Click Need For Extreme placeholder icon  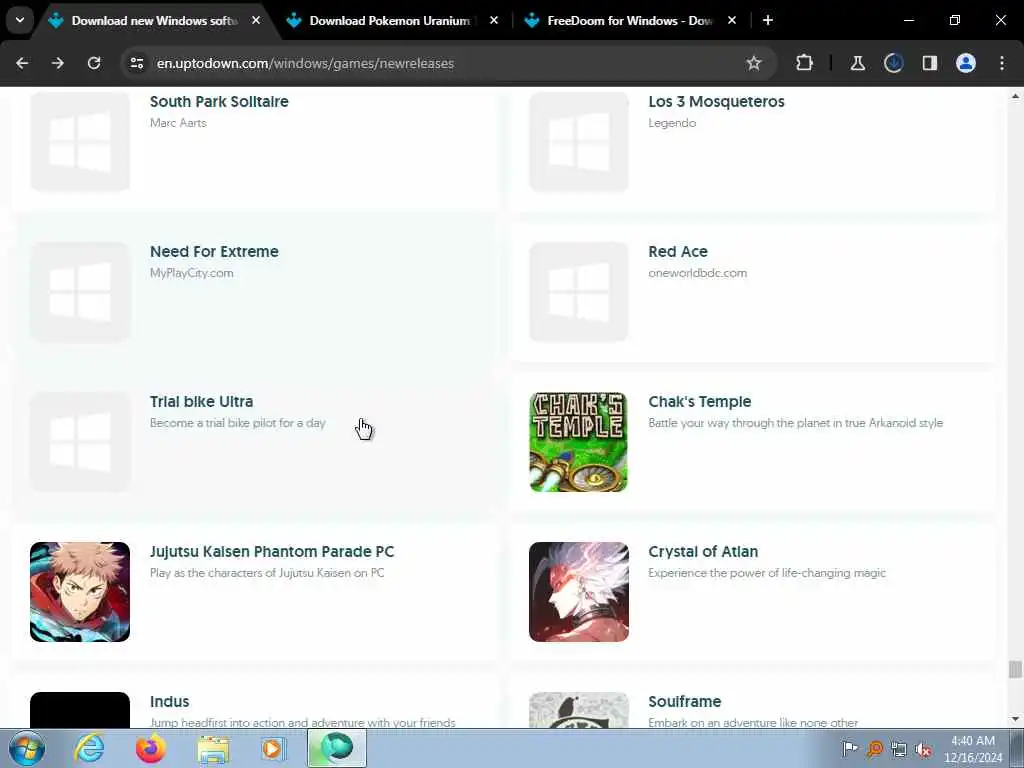[x=80, y=292]
